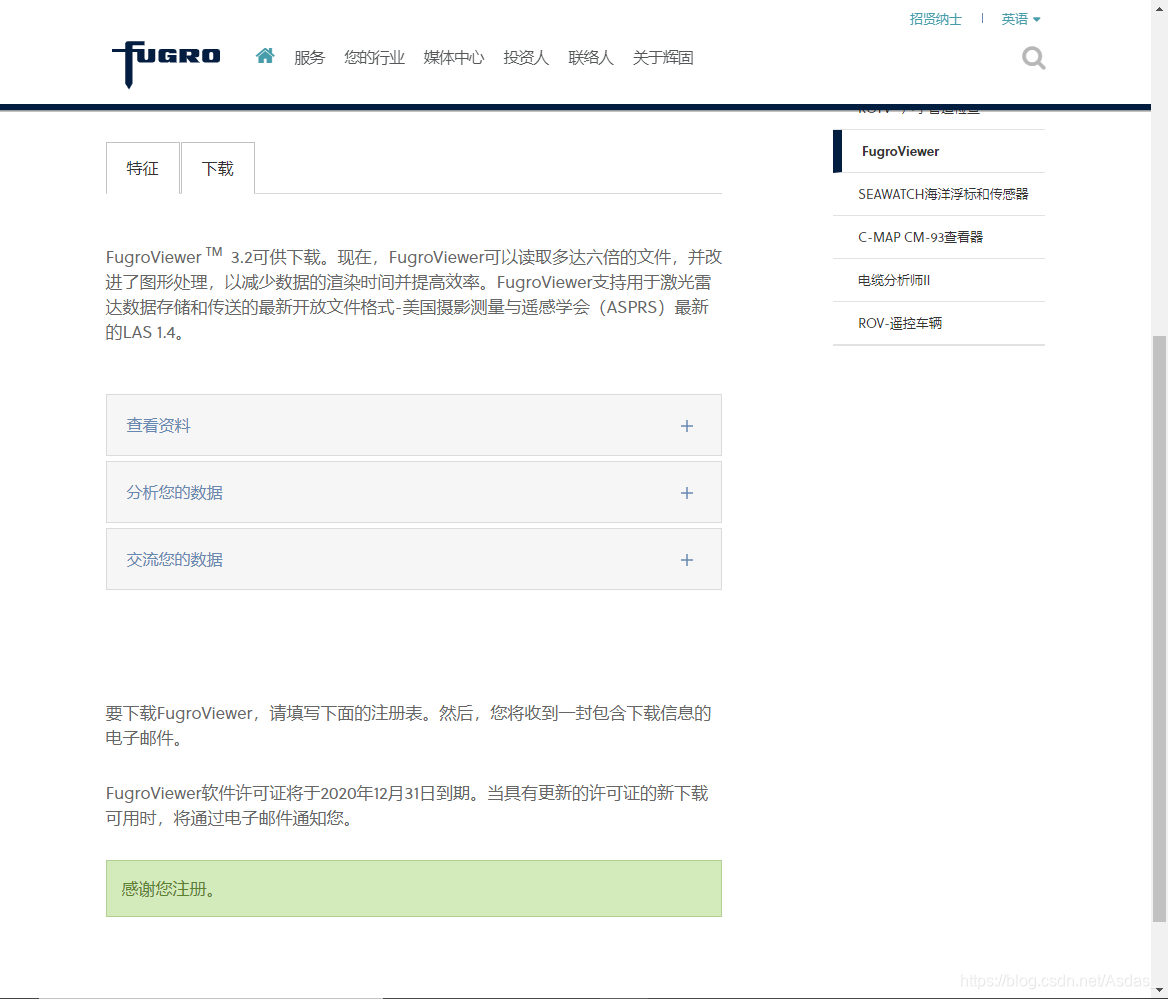Open the 您的行业 menu
Screen dimensions: 1168x999
pos(374,57)
